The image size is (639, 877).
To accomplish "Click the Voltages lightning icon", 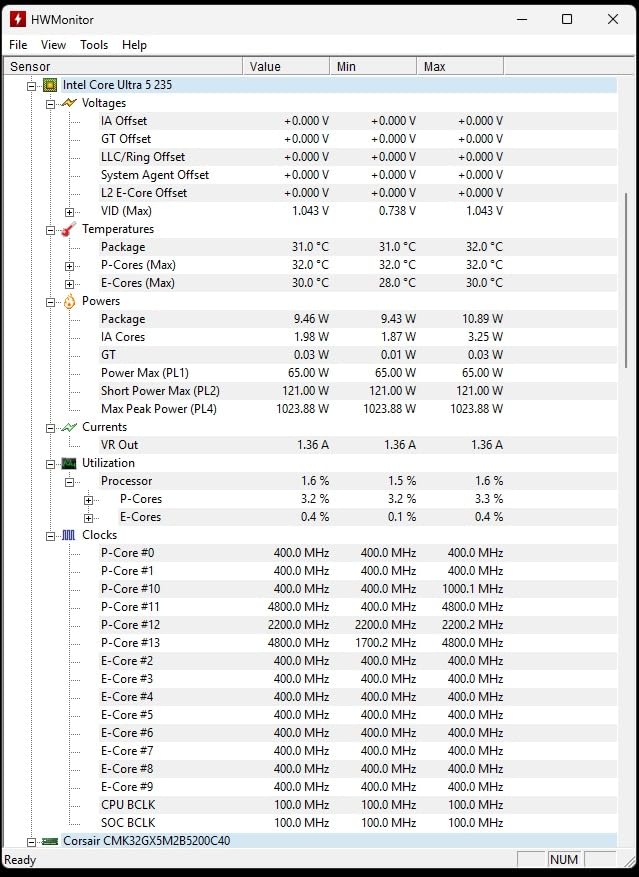I will (68, 103).
